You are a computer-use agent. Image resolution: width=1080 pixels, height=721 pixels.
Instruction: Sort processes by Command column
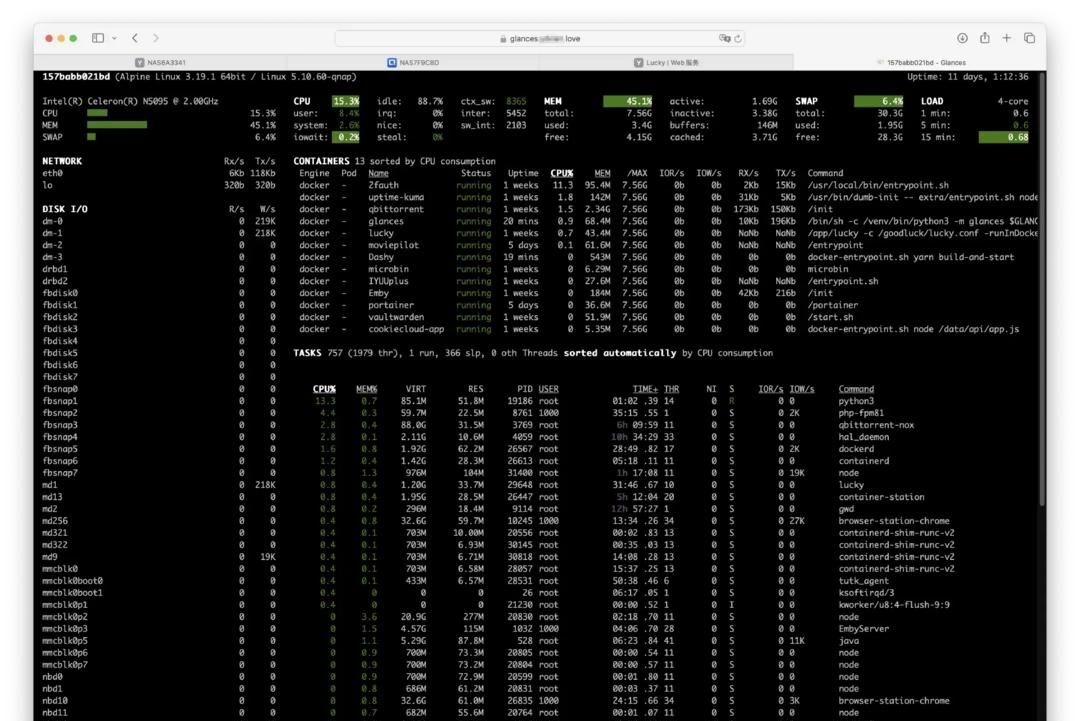click(857, 388)
